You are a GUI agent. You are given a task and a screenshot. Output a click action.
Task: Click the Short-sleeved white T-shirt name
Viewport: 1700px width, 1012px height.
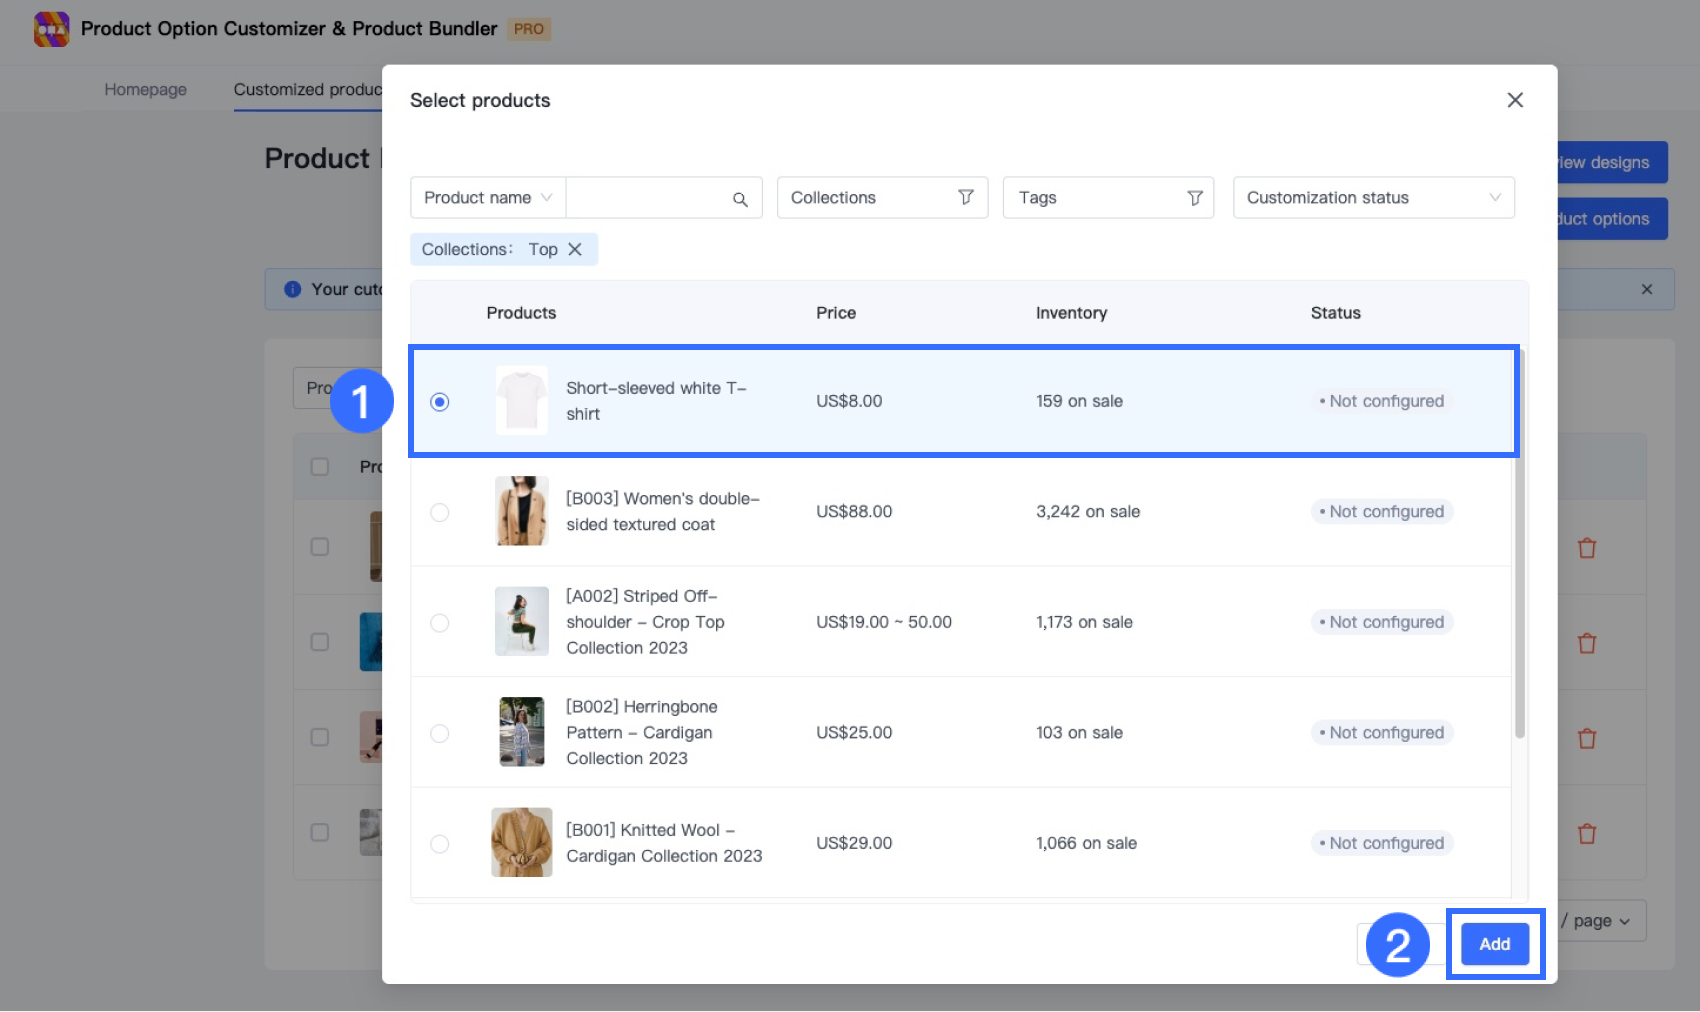pos(657,401)
